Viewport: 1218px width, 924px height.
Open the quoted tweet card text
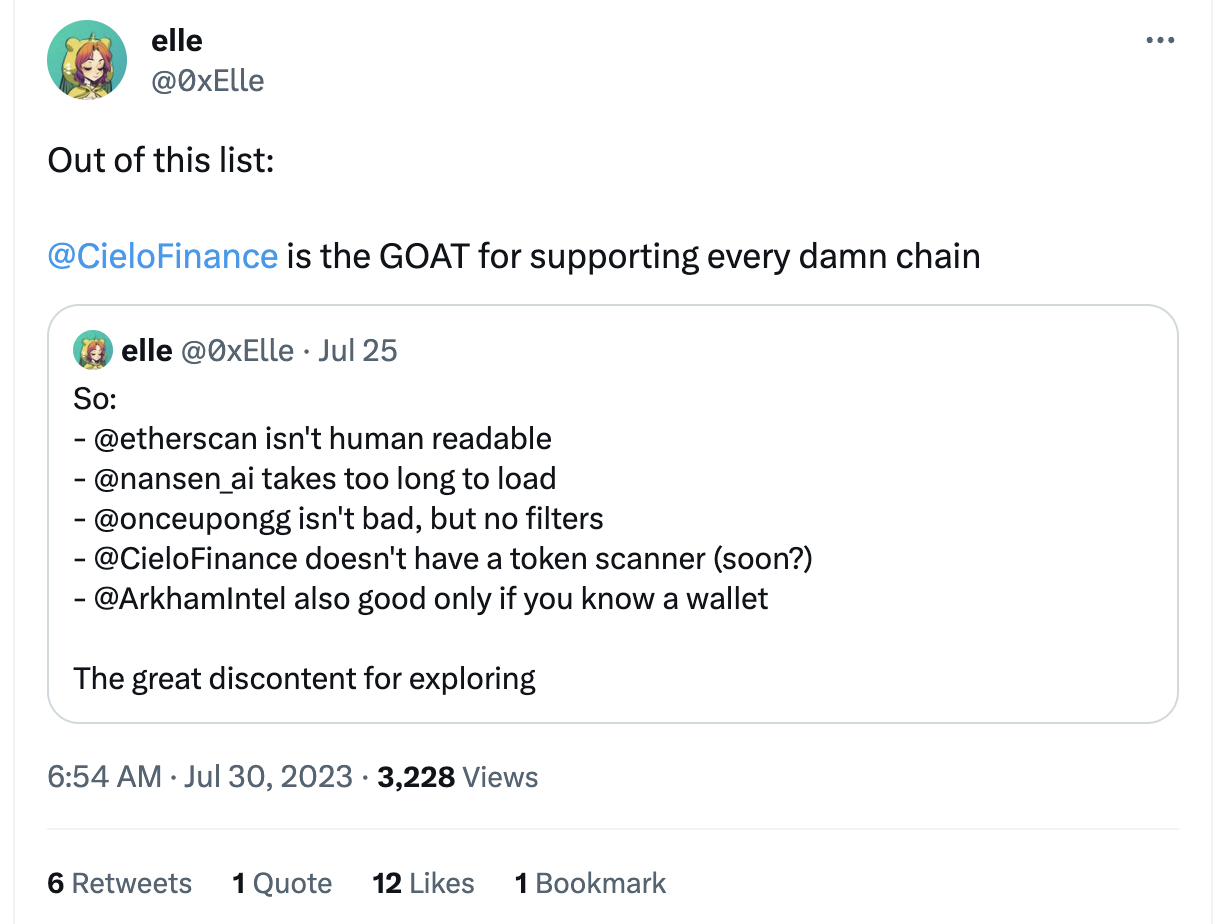pyautogui.click(x=612, y=540)
